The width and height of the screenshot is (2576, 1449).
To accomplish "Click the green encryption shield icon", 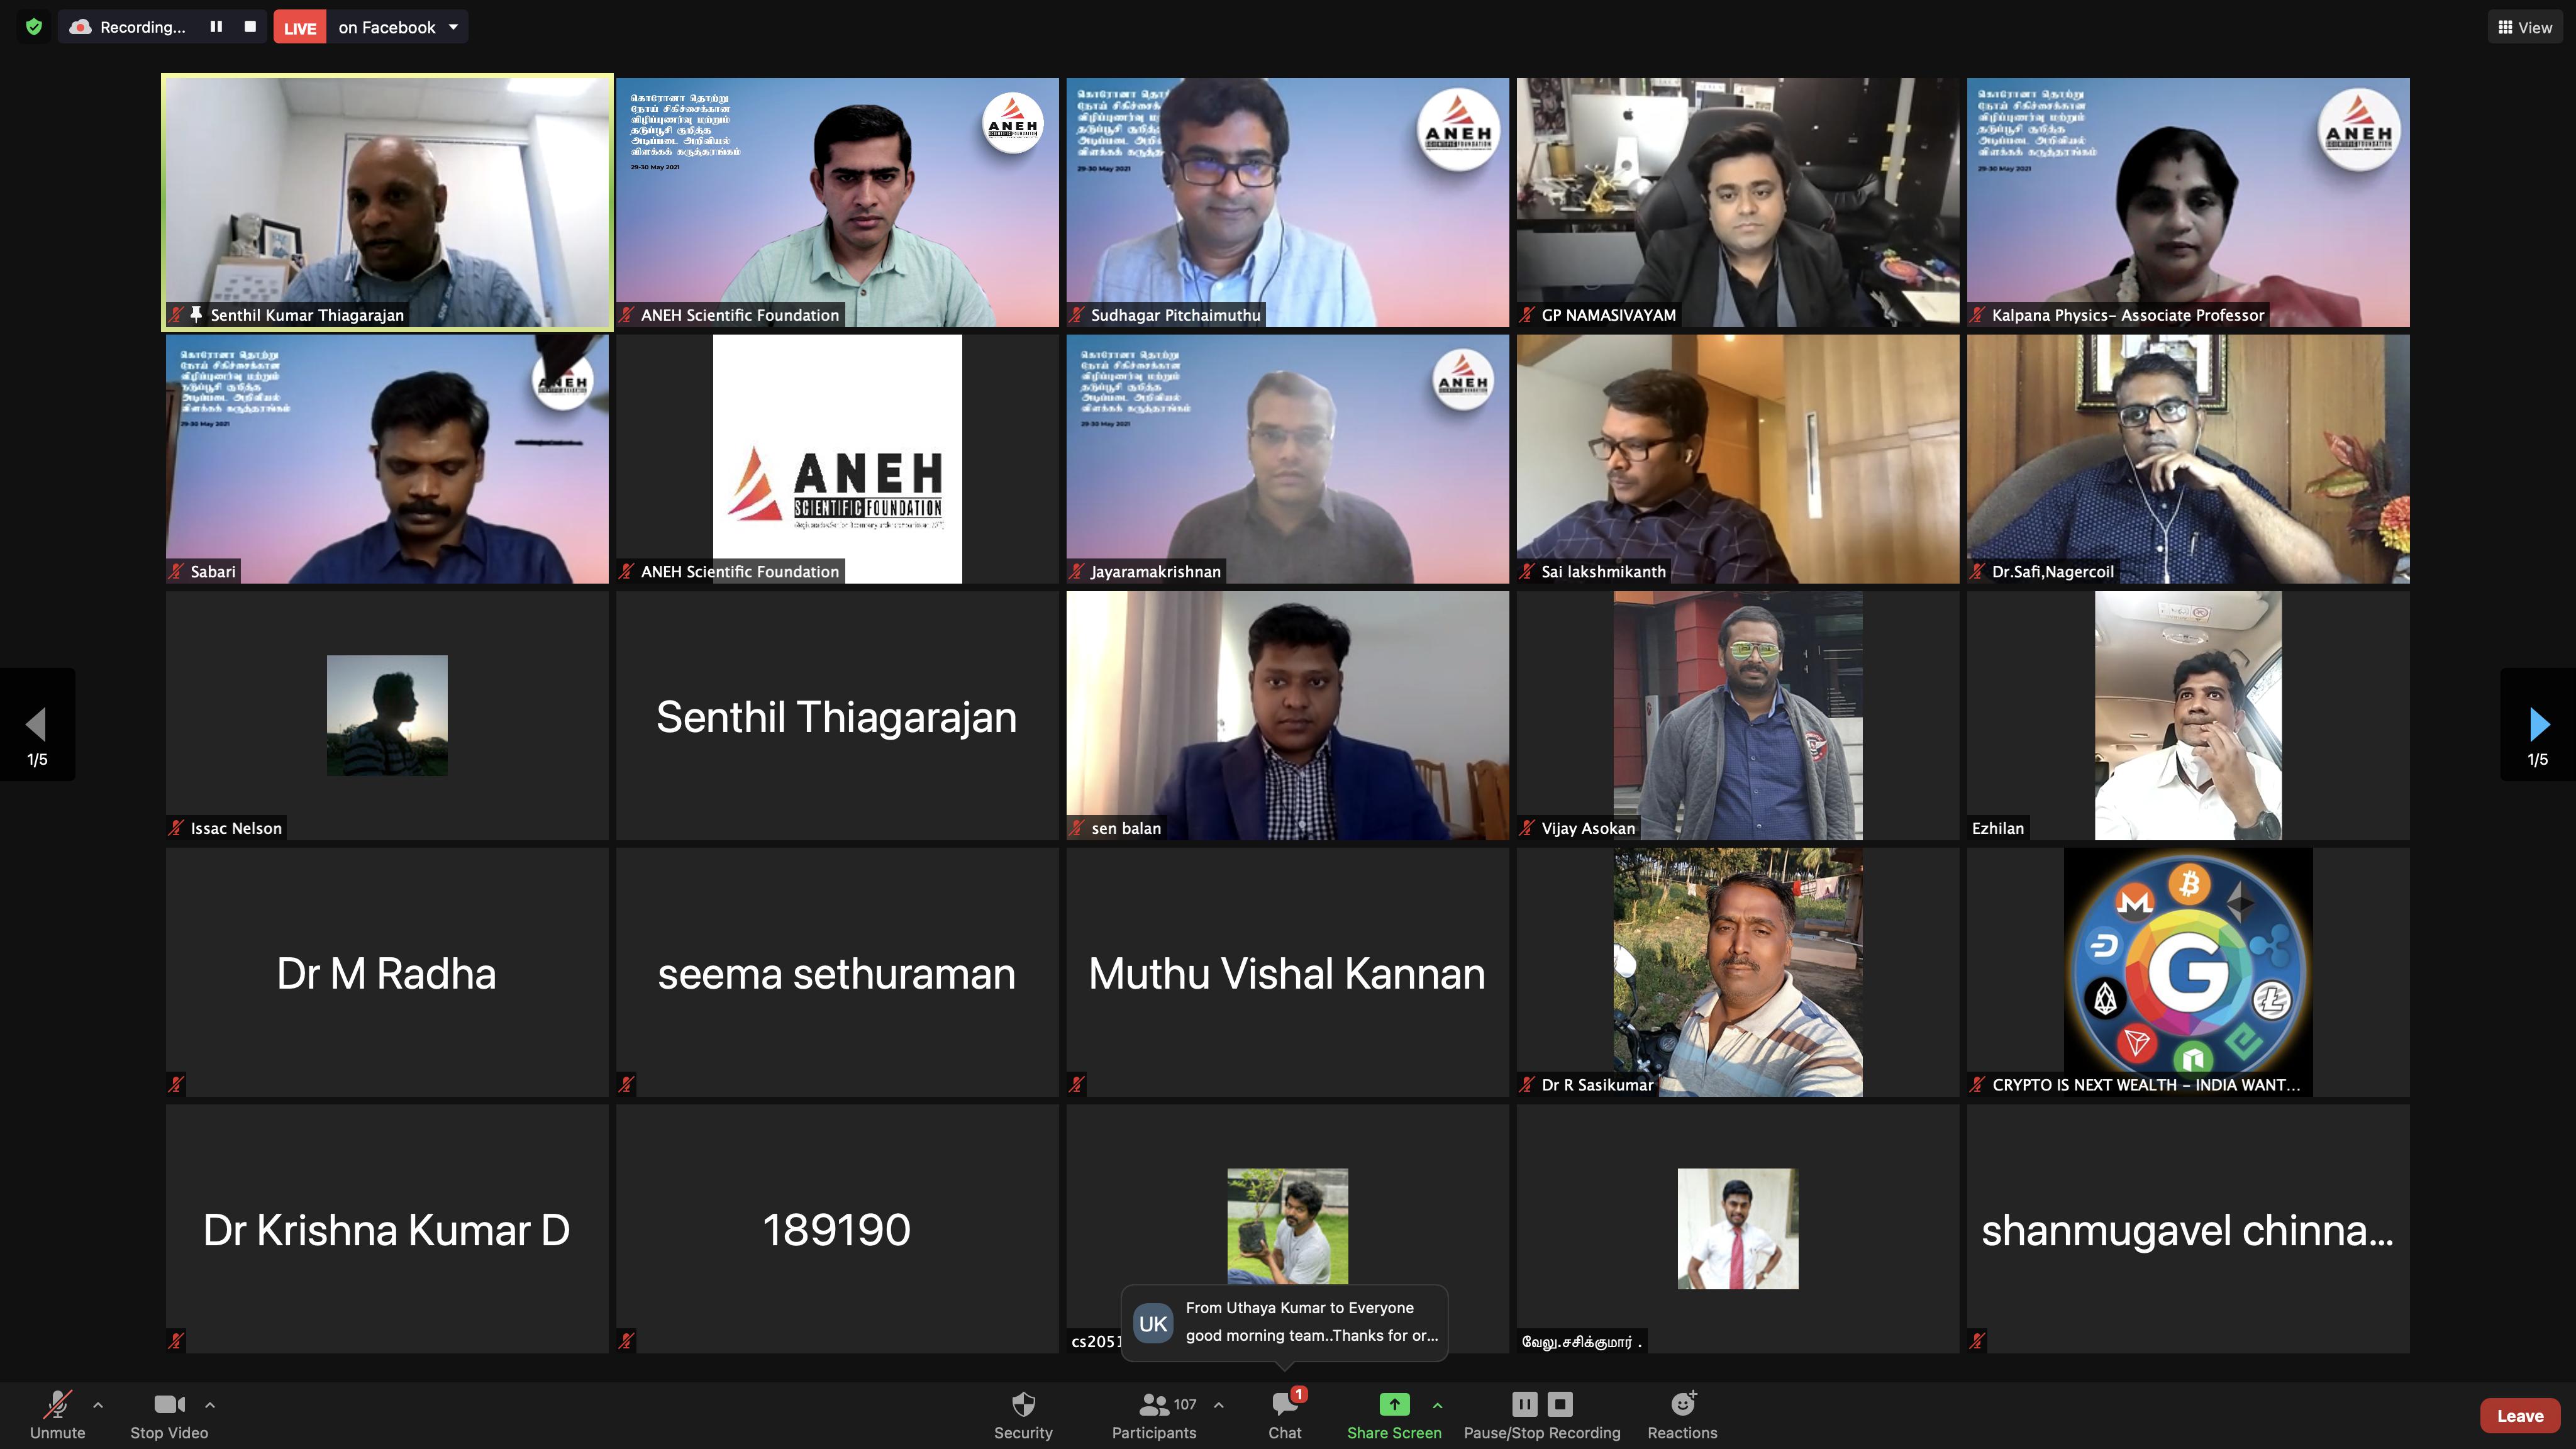I will click(x=34, y=27).
